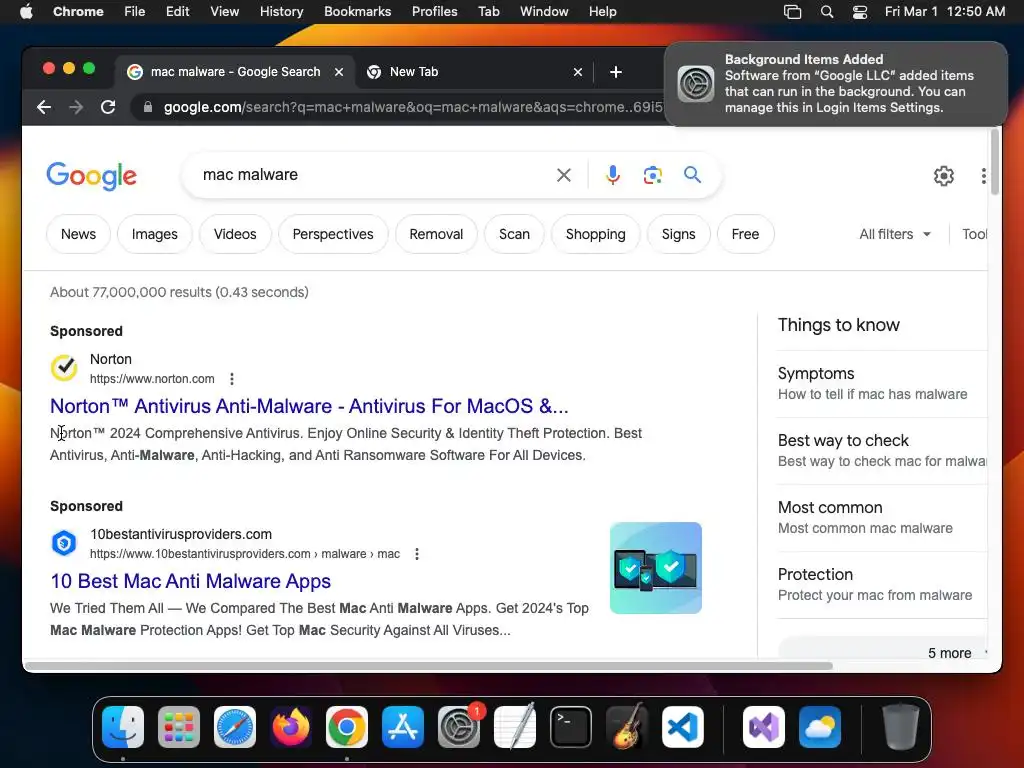Screen dimensions: 1024x768
Task: Select the Removal filter chip
Action: click(x=436, y=234)
